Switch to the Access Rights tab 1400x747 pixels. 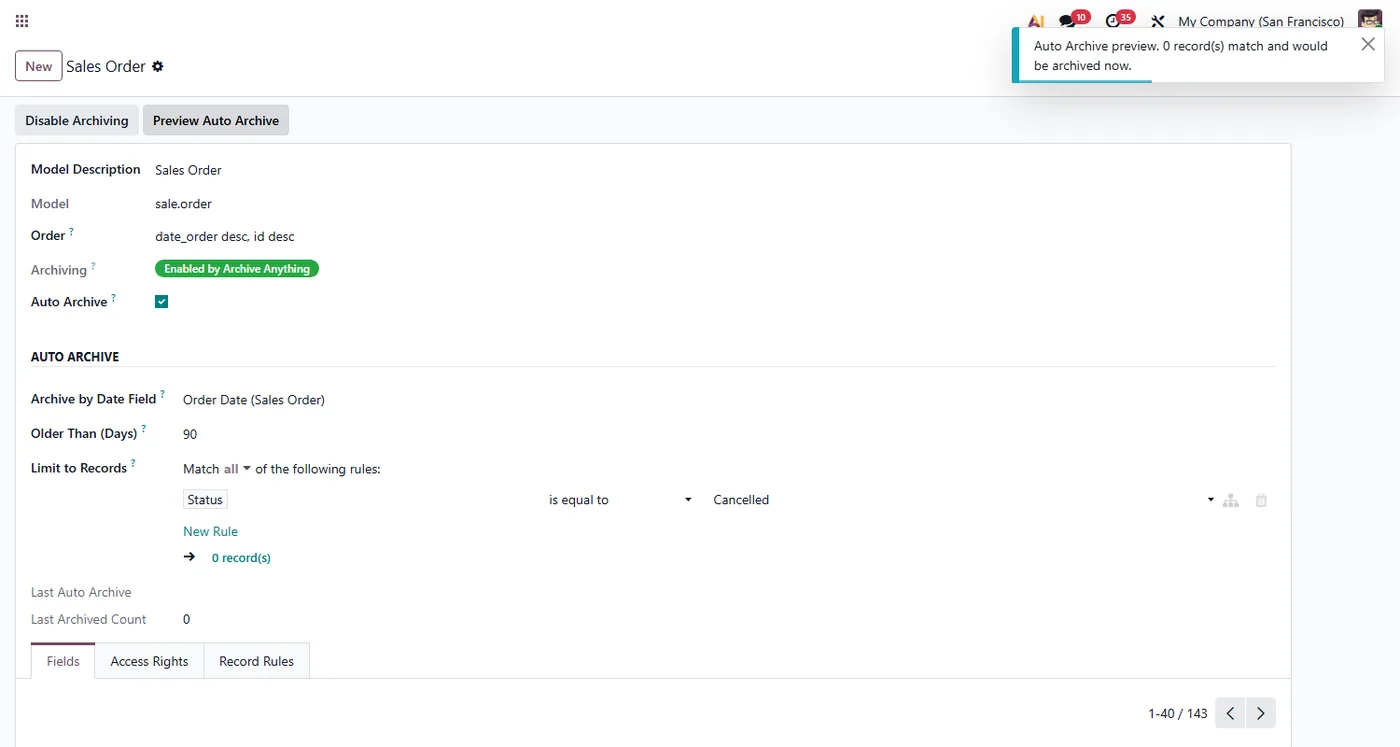(149, 661)
